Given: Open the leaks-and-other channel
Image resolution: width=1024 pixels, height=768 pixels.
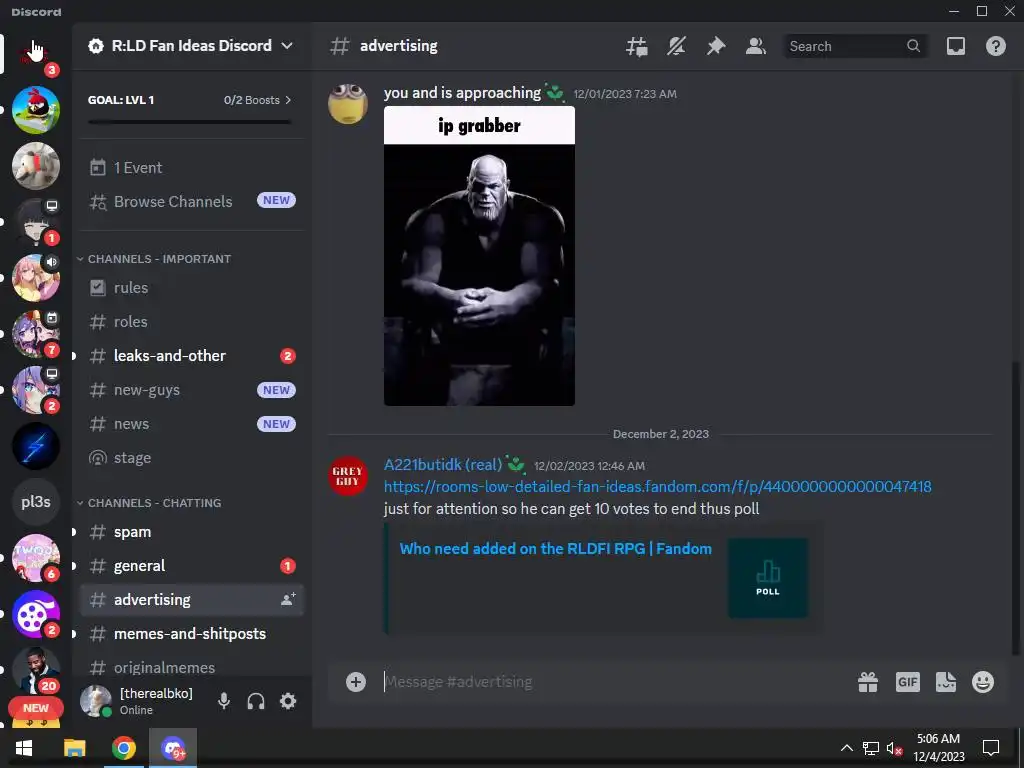Looking at the screenshot, I should 191,356.
